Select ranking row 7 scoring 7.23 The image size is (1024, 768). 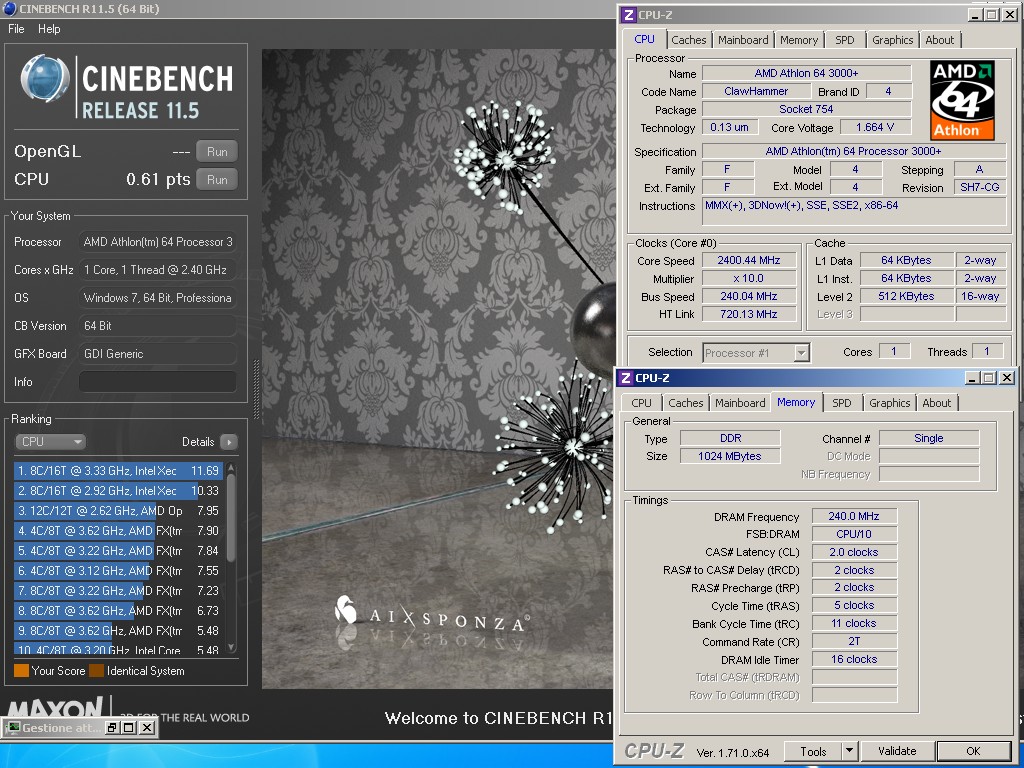[x=118, y=590]
